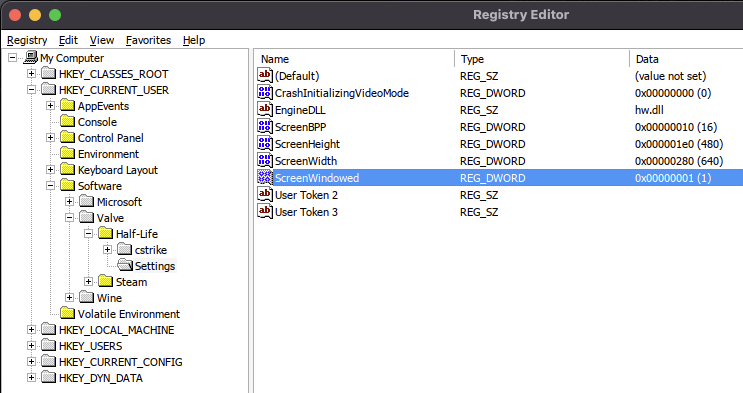
Task: Click the Software folder icon
Action: point(68,185)
